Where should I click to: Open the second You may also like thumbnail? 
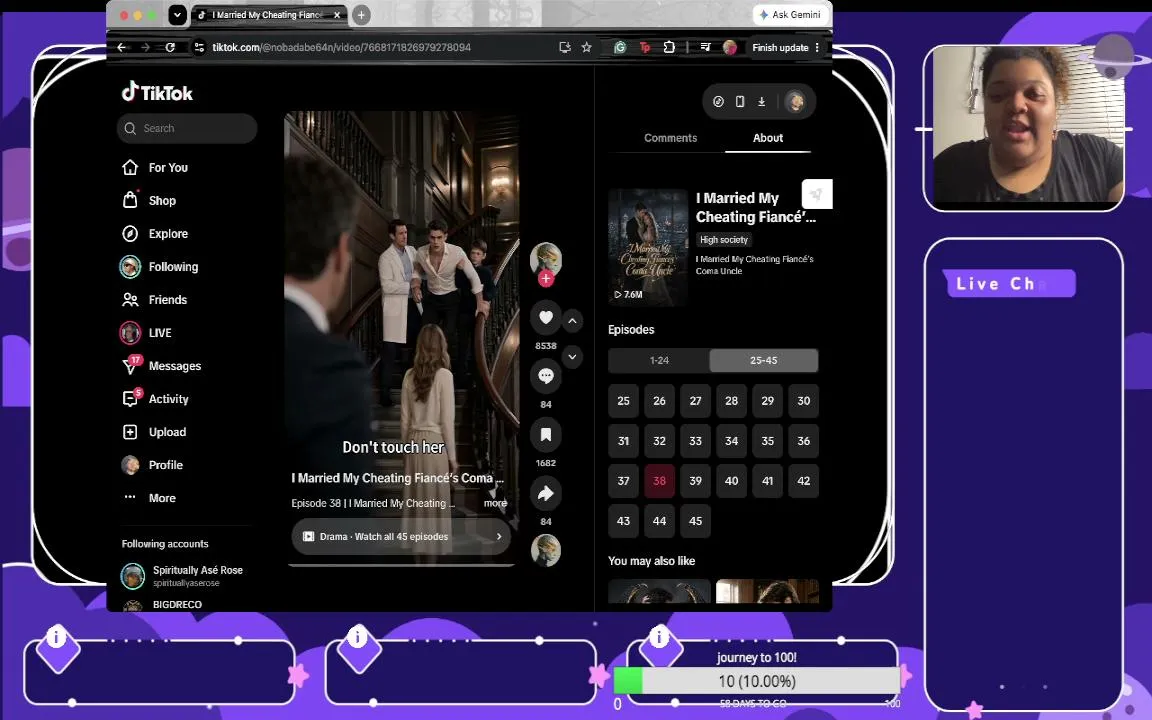pos(767,591)
